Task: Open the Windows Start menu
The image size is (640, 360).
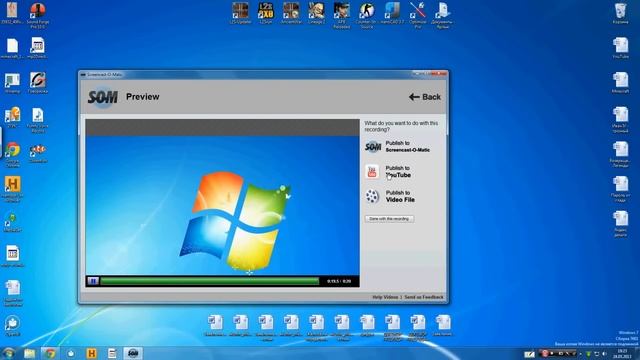Action: tap(8, 353)
